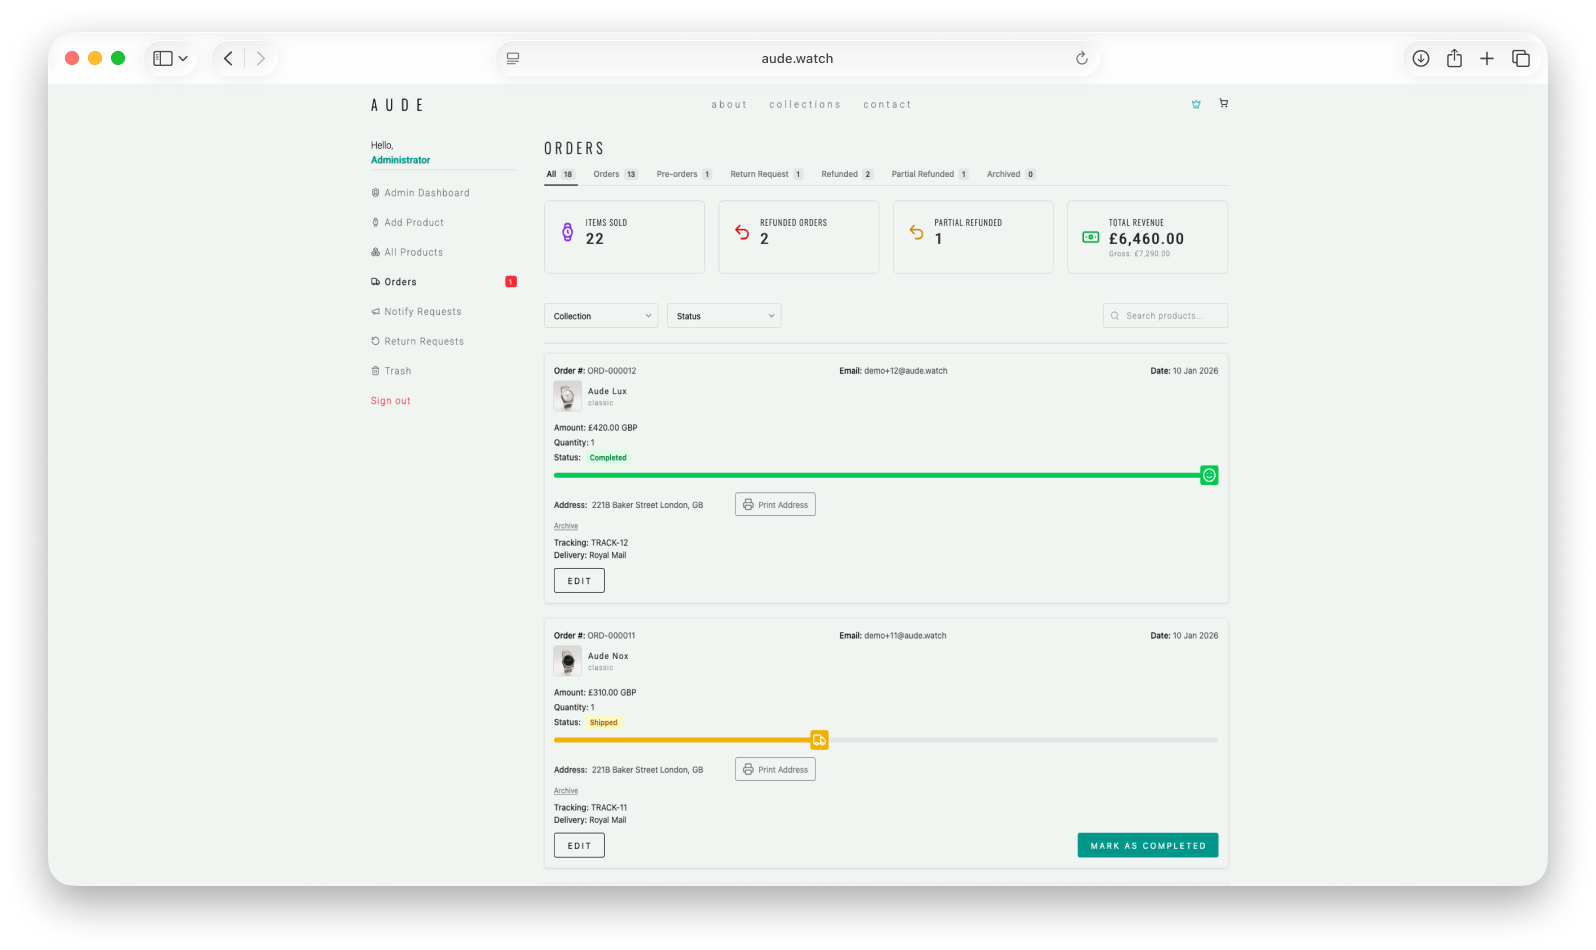Click EDIT on order ORD-000011

pos(579,846)
